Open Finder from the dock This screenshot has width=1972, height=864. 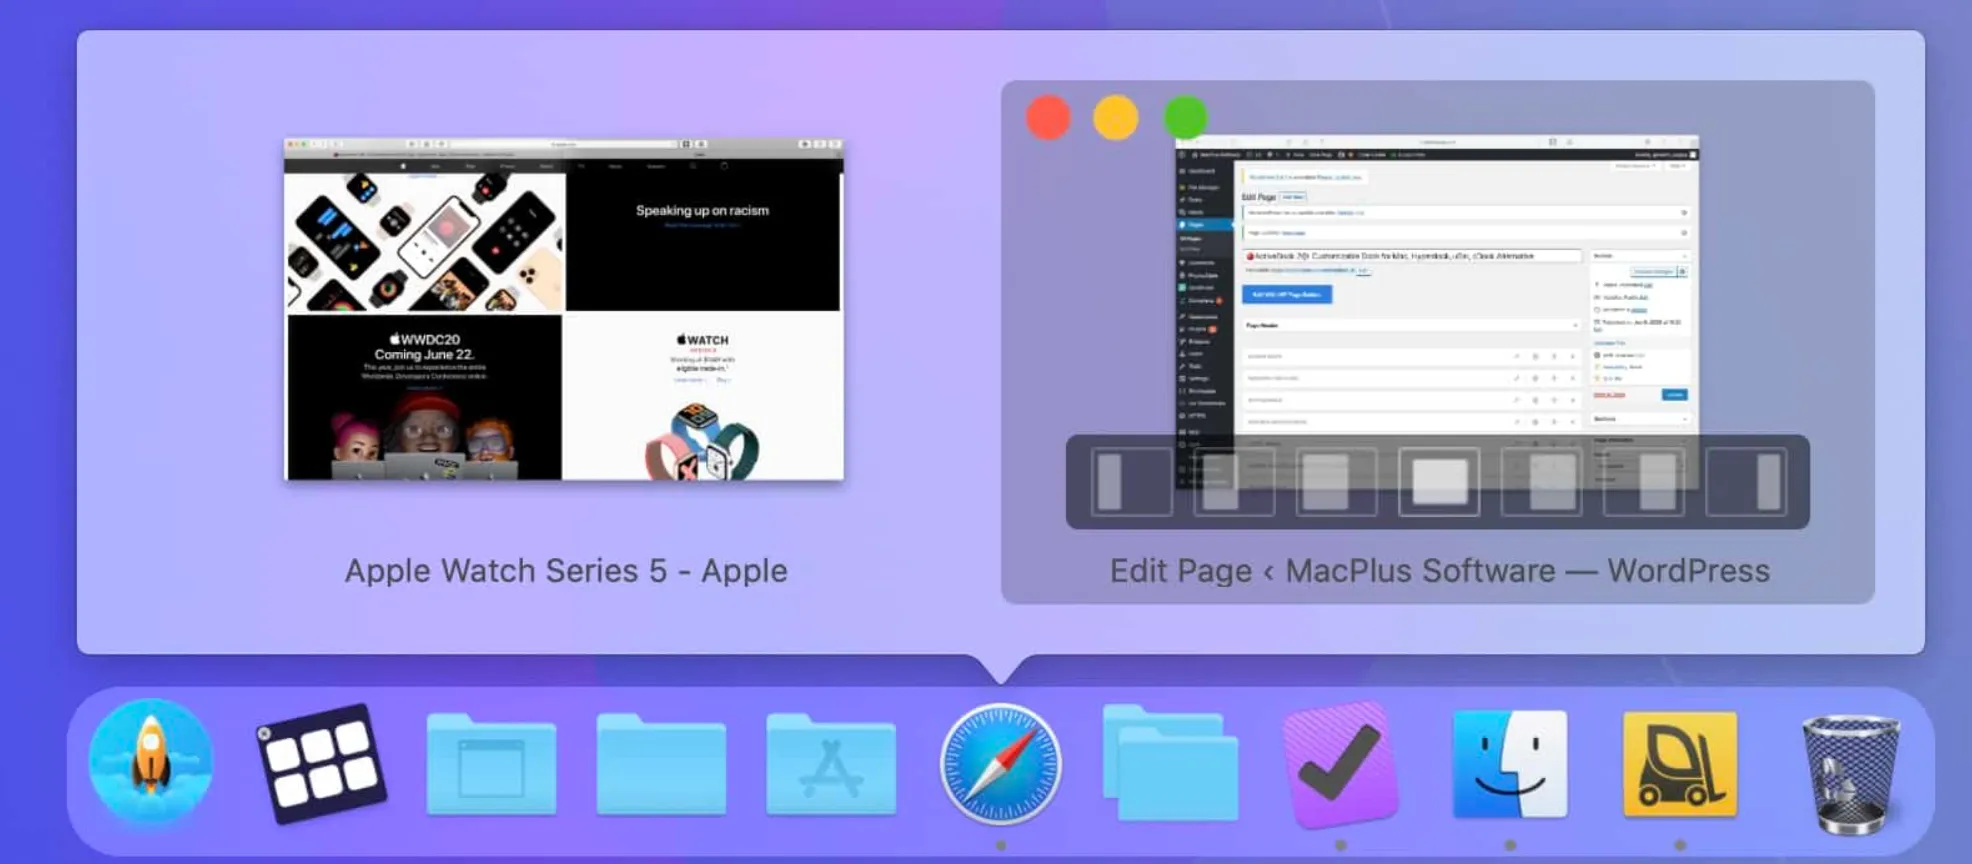pyautogui.click(x=1510, y=764)
